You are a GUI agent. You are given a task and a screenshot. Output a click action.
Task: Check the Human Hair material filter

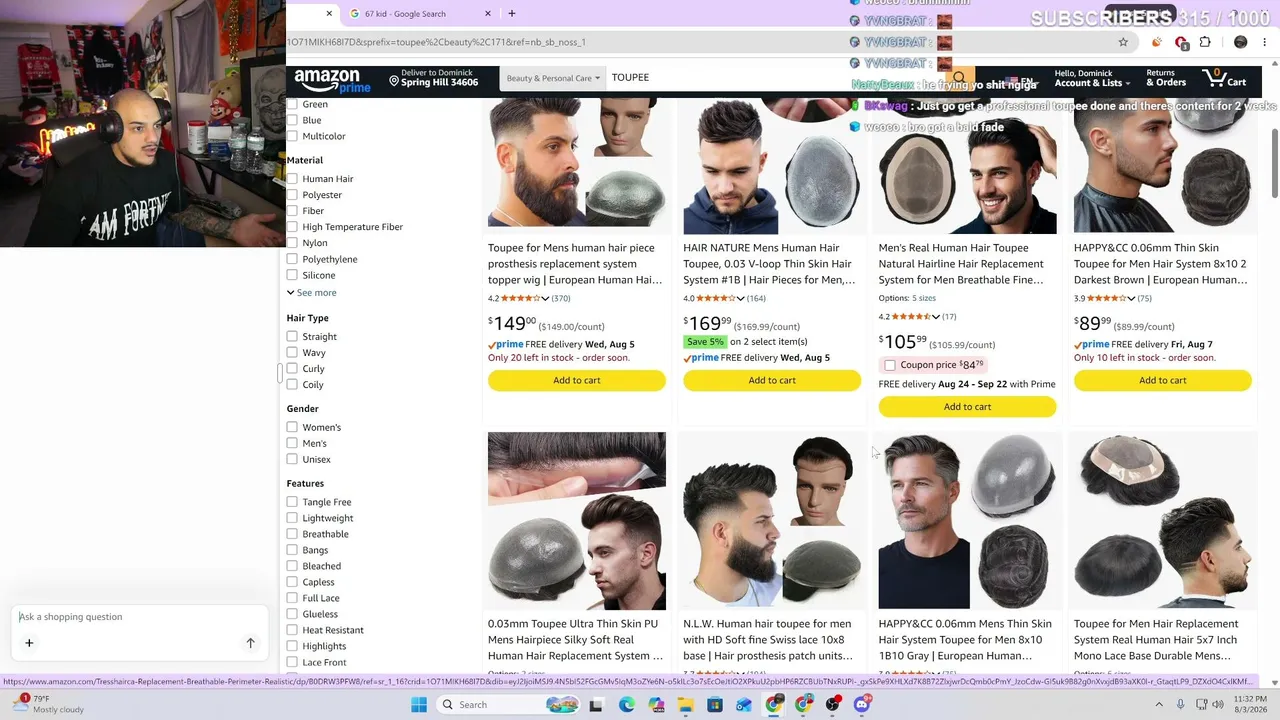click(x=292, y=179)
